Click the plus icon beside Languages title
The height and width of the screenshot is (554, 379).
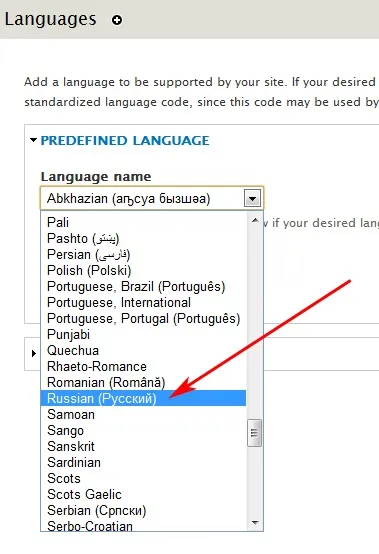(x=117, y=20)
